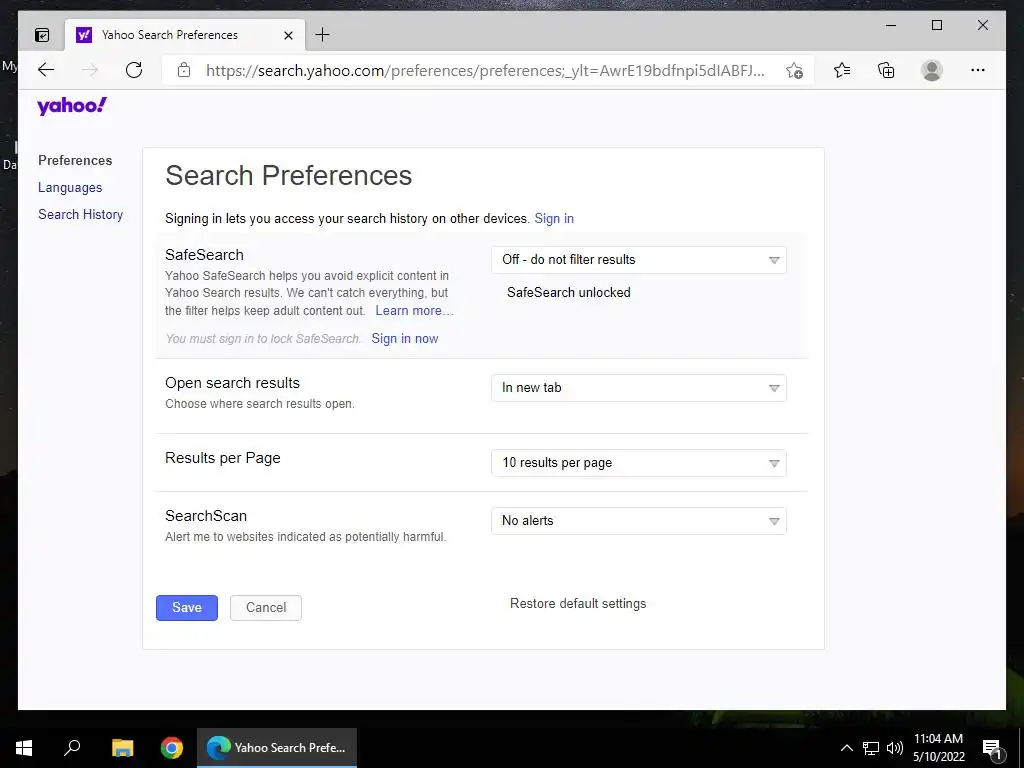Add this page to favorites star icon
Screen dimensions: 1024x768
point(794,71)
